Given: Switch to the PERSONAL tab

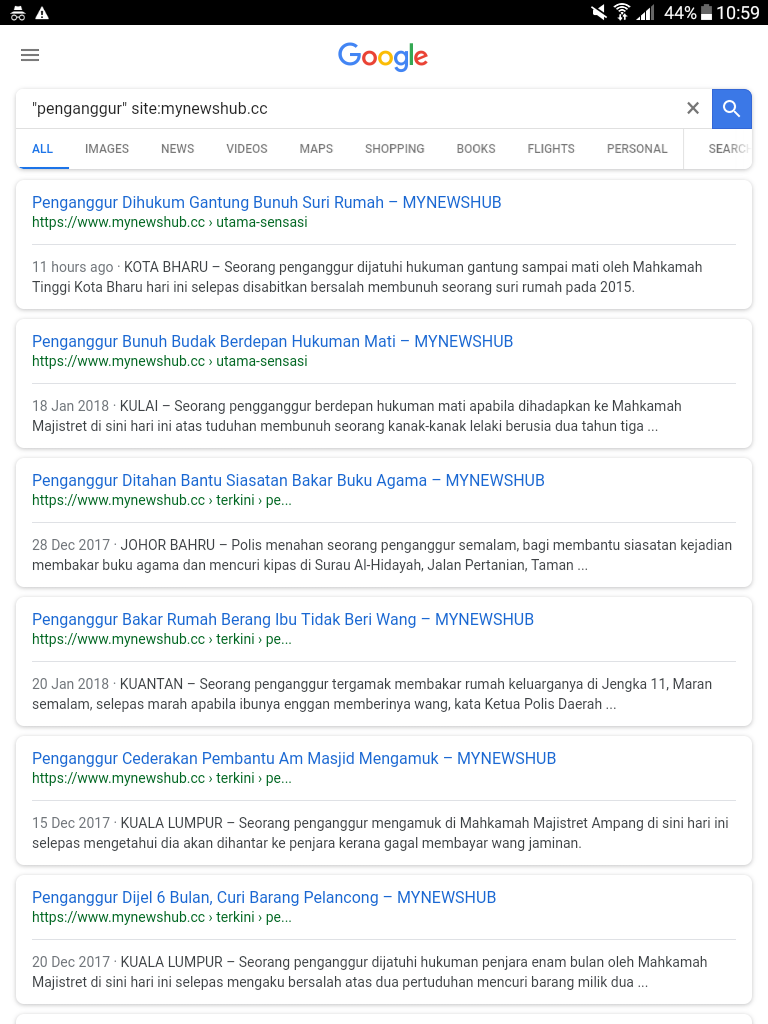Looking at the screenshot, I should point(637,149).
